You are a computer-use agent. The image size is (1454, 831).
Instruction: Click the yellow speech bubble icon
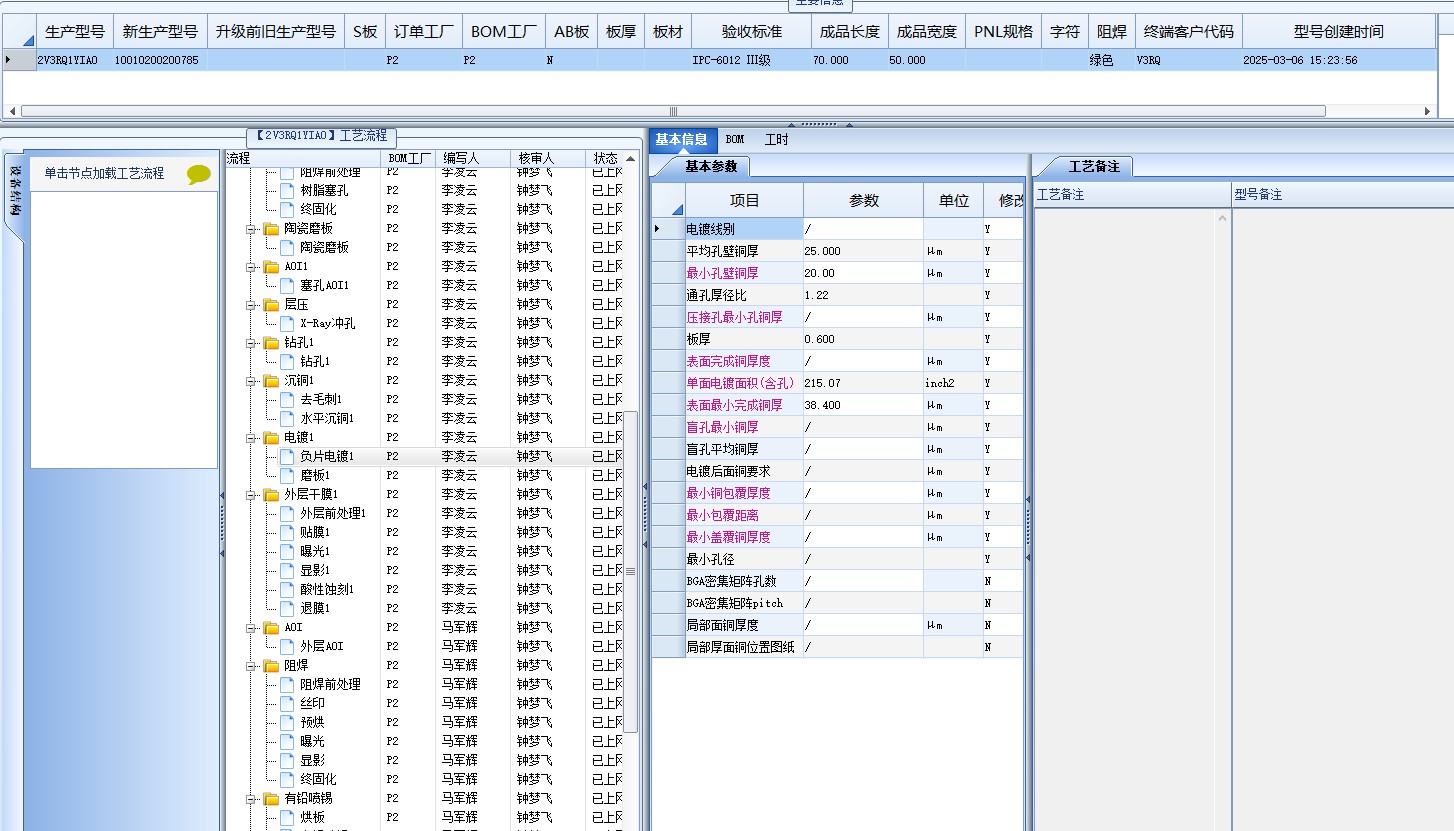coord(199,174)
